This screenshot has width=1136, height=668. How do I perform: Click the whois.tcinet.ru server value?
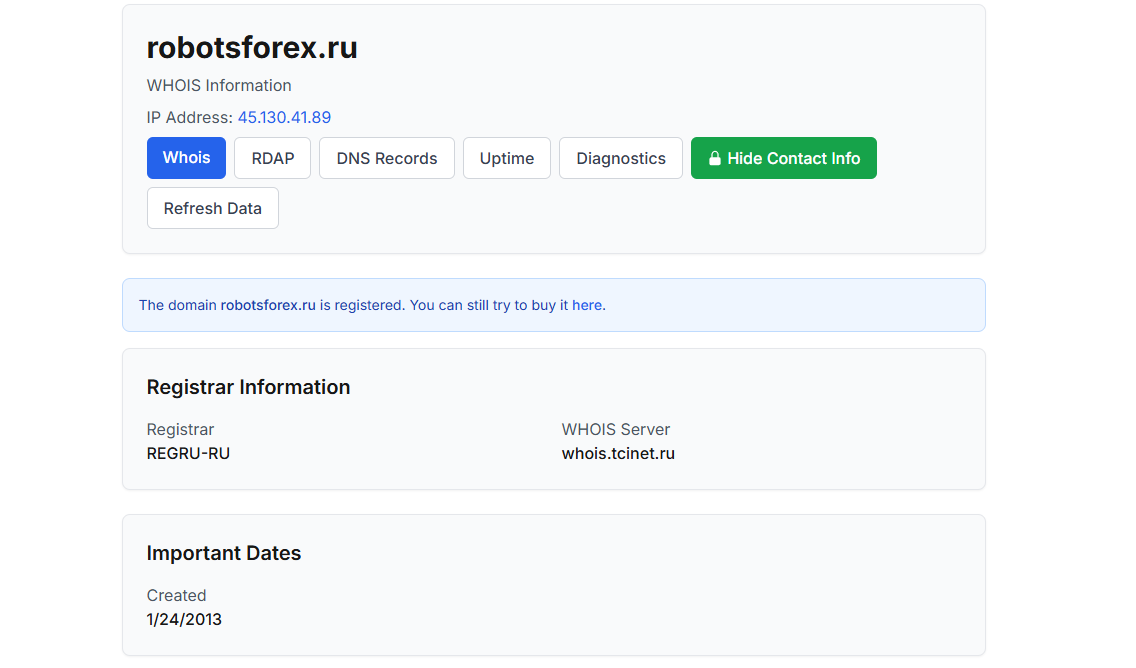click(x=618, y=454)
